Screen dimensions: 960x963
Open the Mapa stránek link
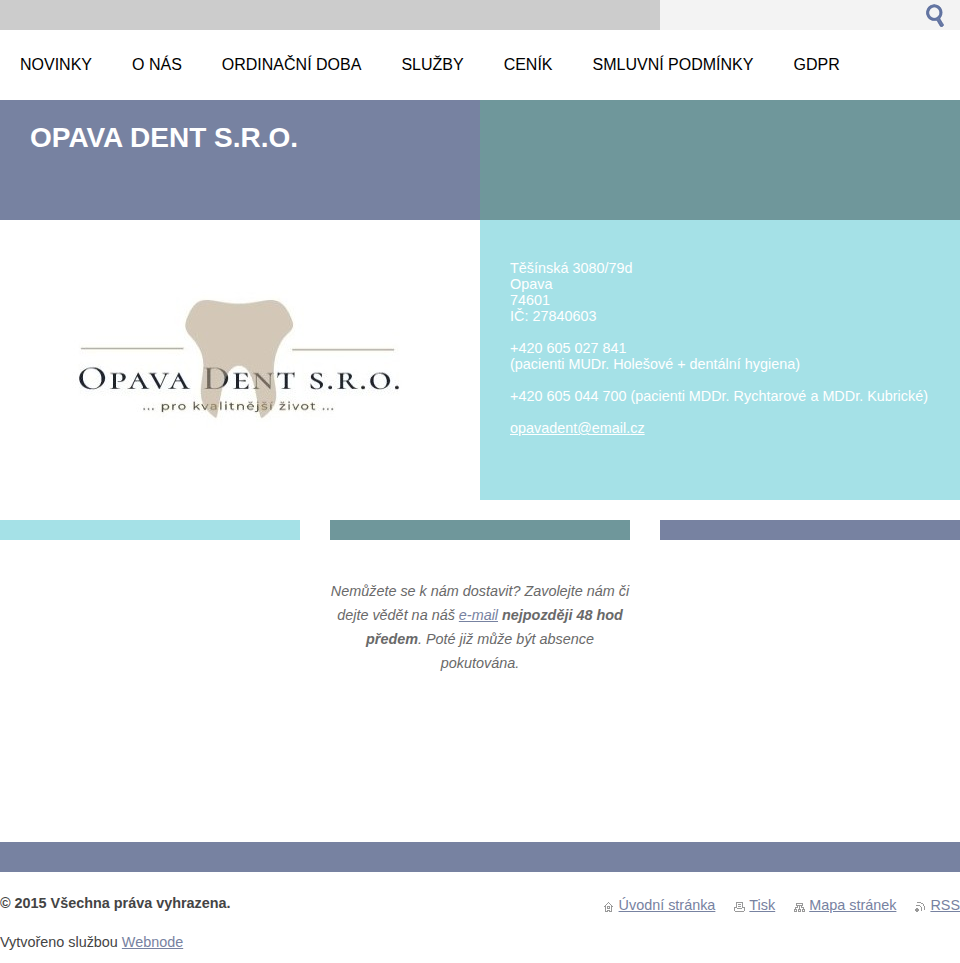coord(853,905)
